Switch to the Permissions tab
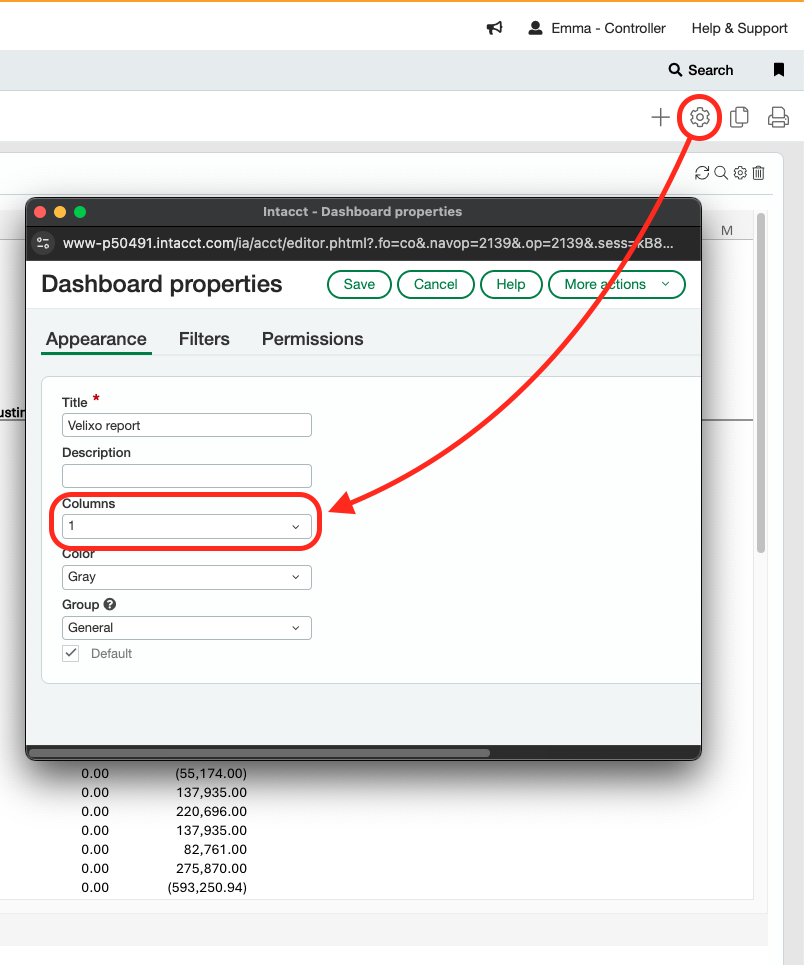This screenshot has height=965, width=804. 312,339
